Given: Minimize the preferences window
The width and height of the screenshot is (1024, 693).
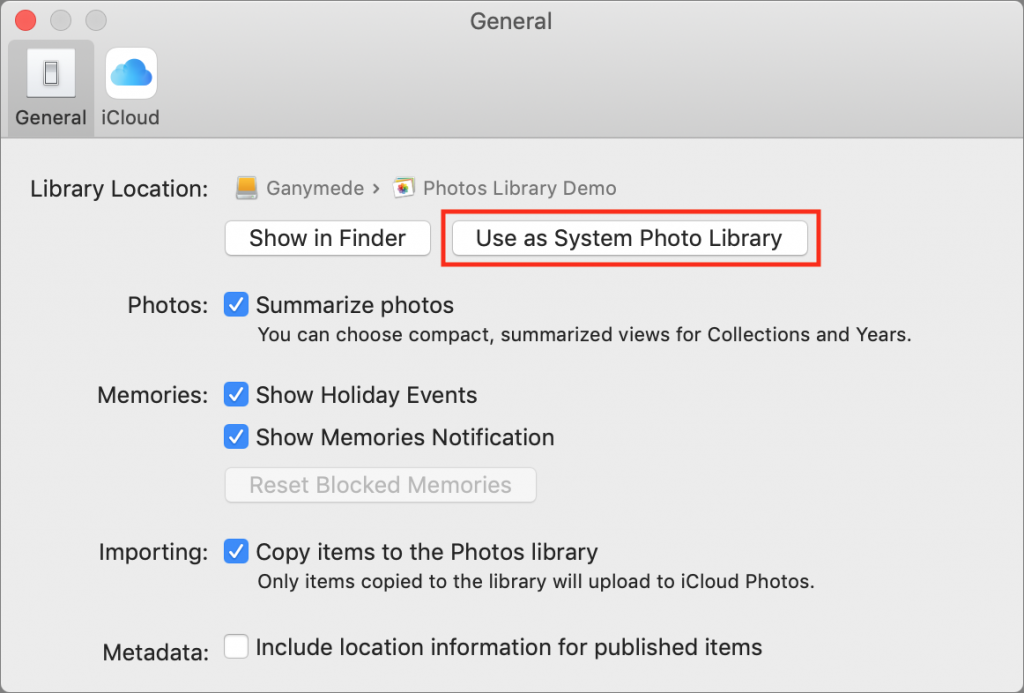Looking at the screenshot, I should tap(60, 20).
